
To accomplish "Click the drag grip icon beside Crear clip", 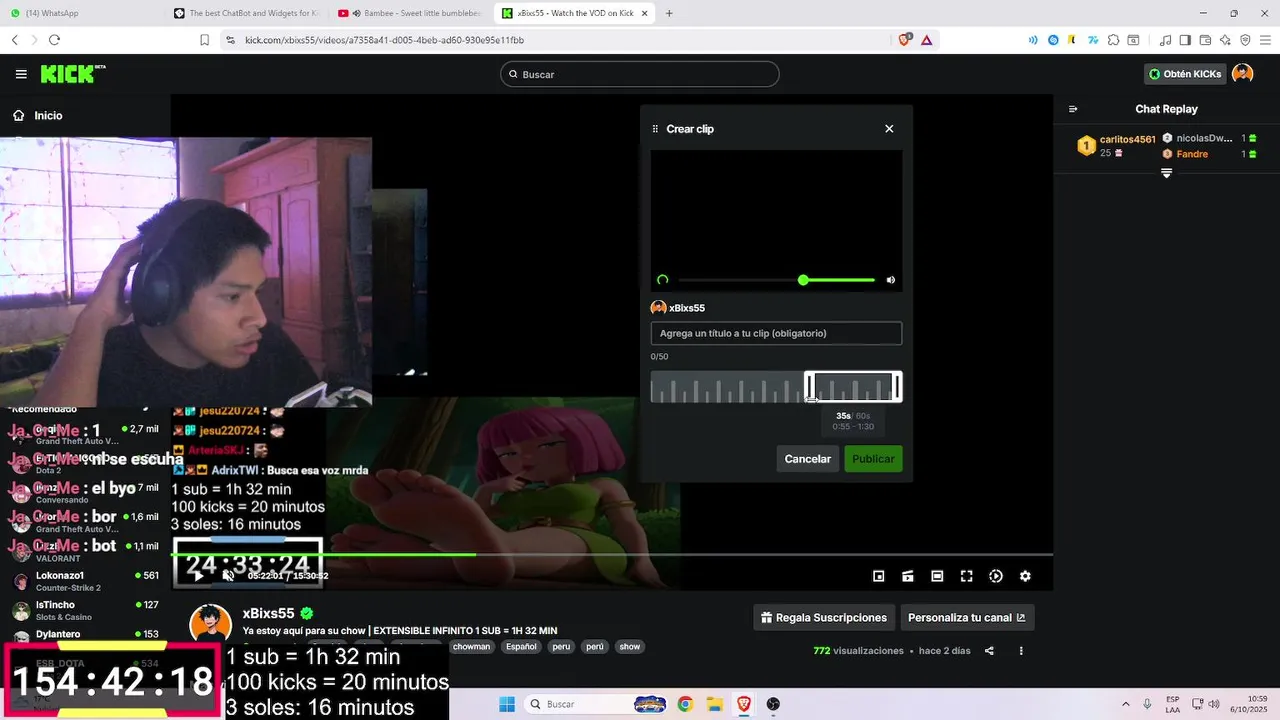I will (656, 129).
